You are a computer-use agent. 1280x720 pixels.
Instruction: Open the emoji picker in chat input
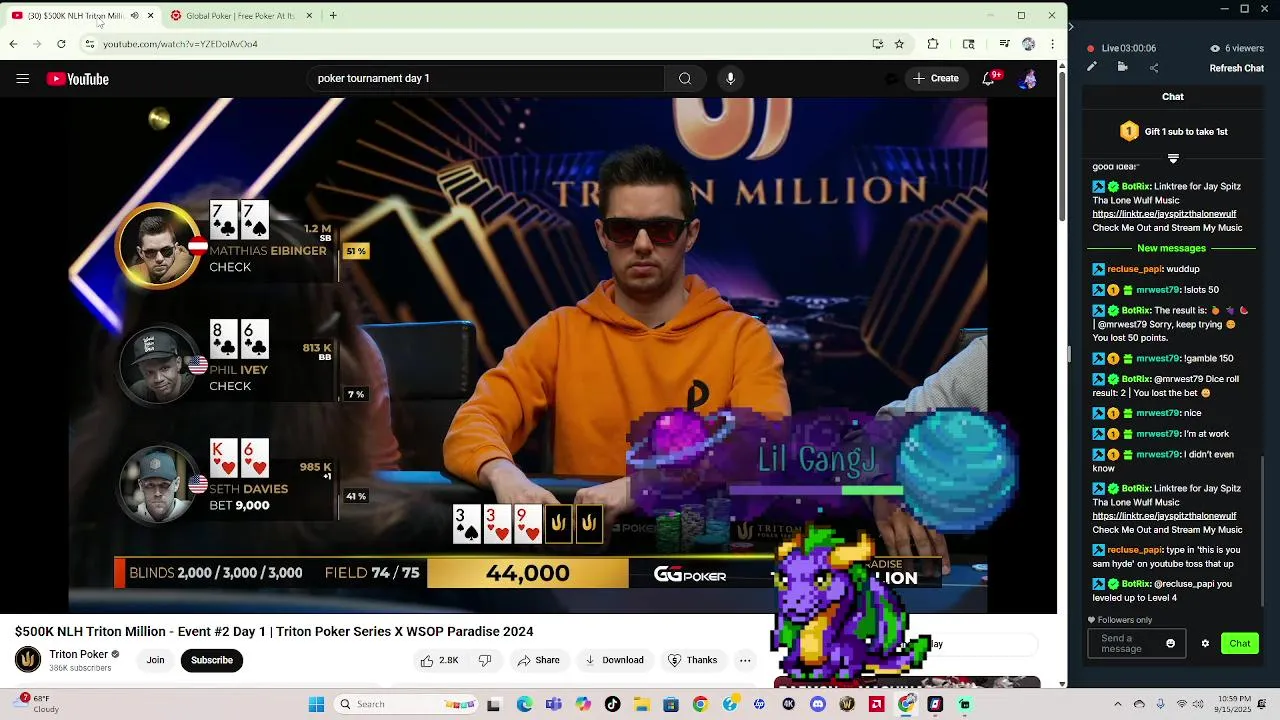pyautogui.click(x=1171, y=644)
